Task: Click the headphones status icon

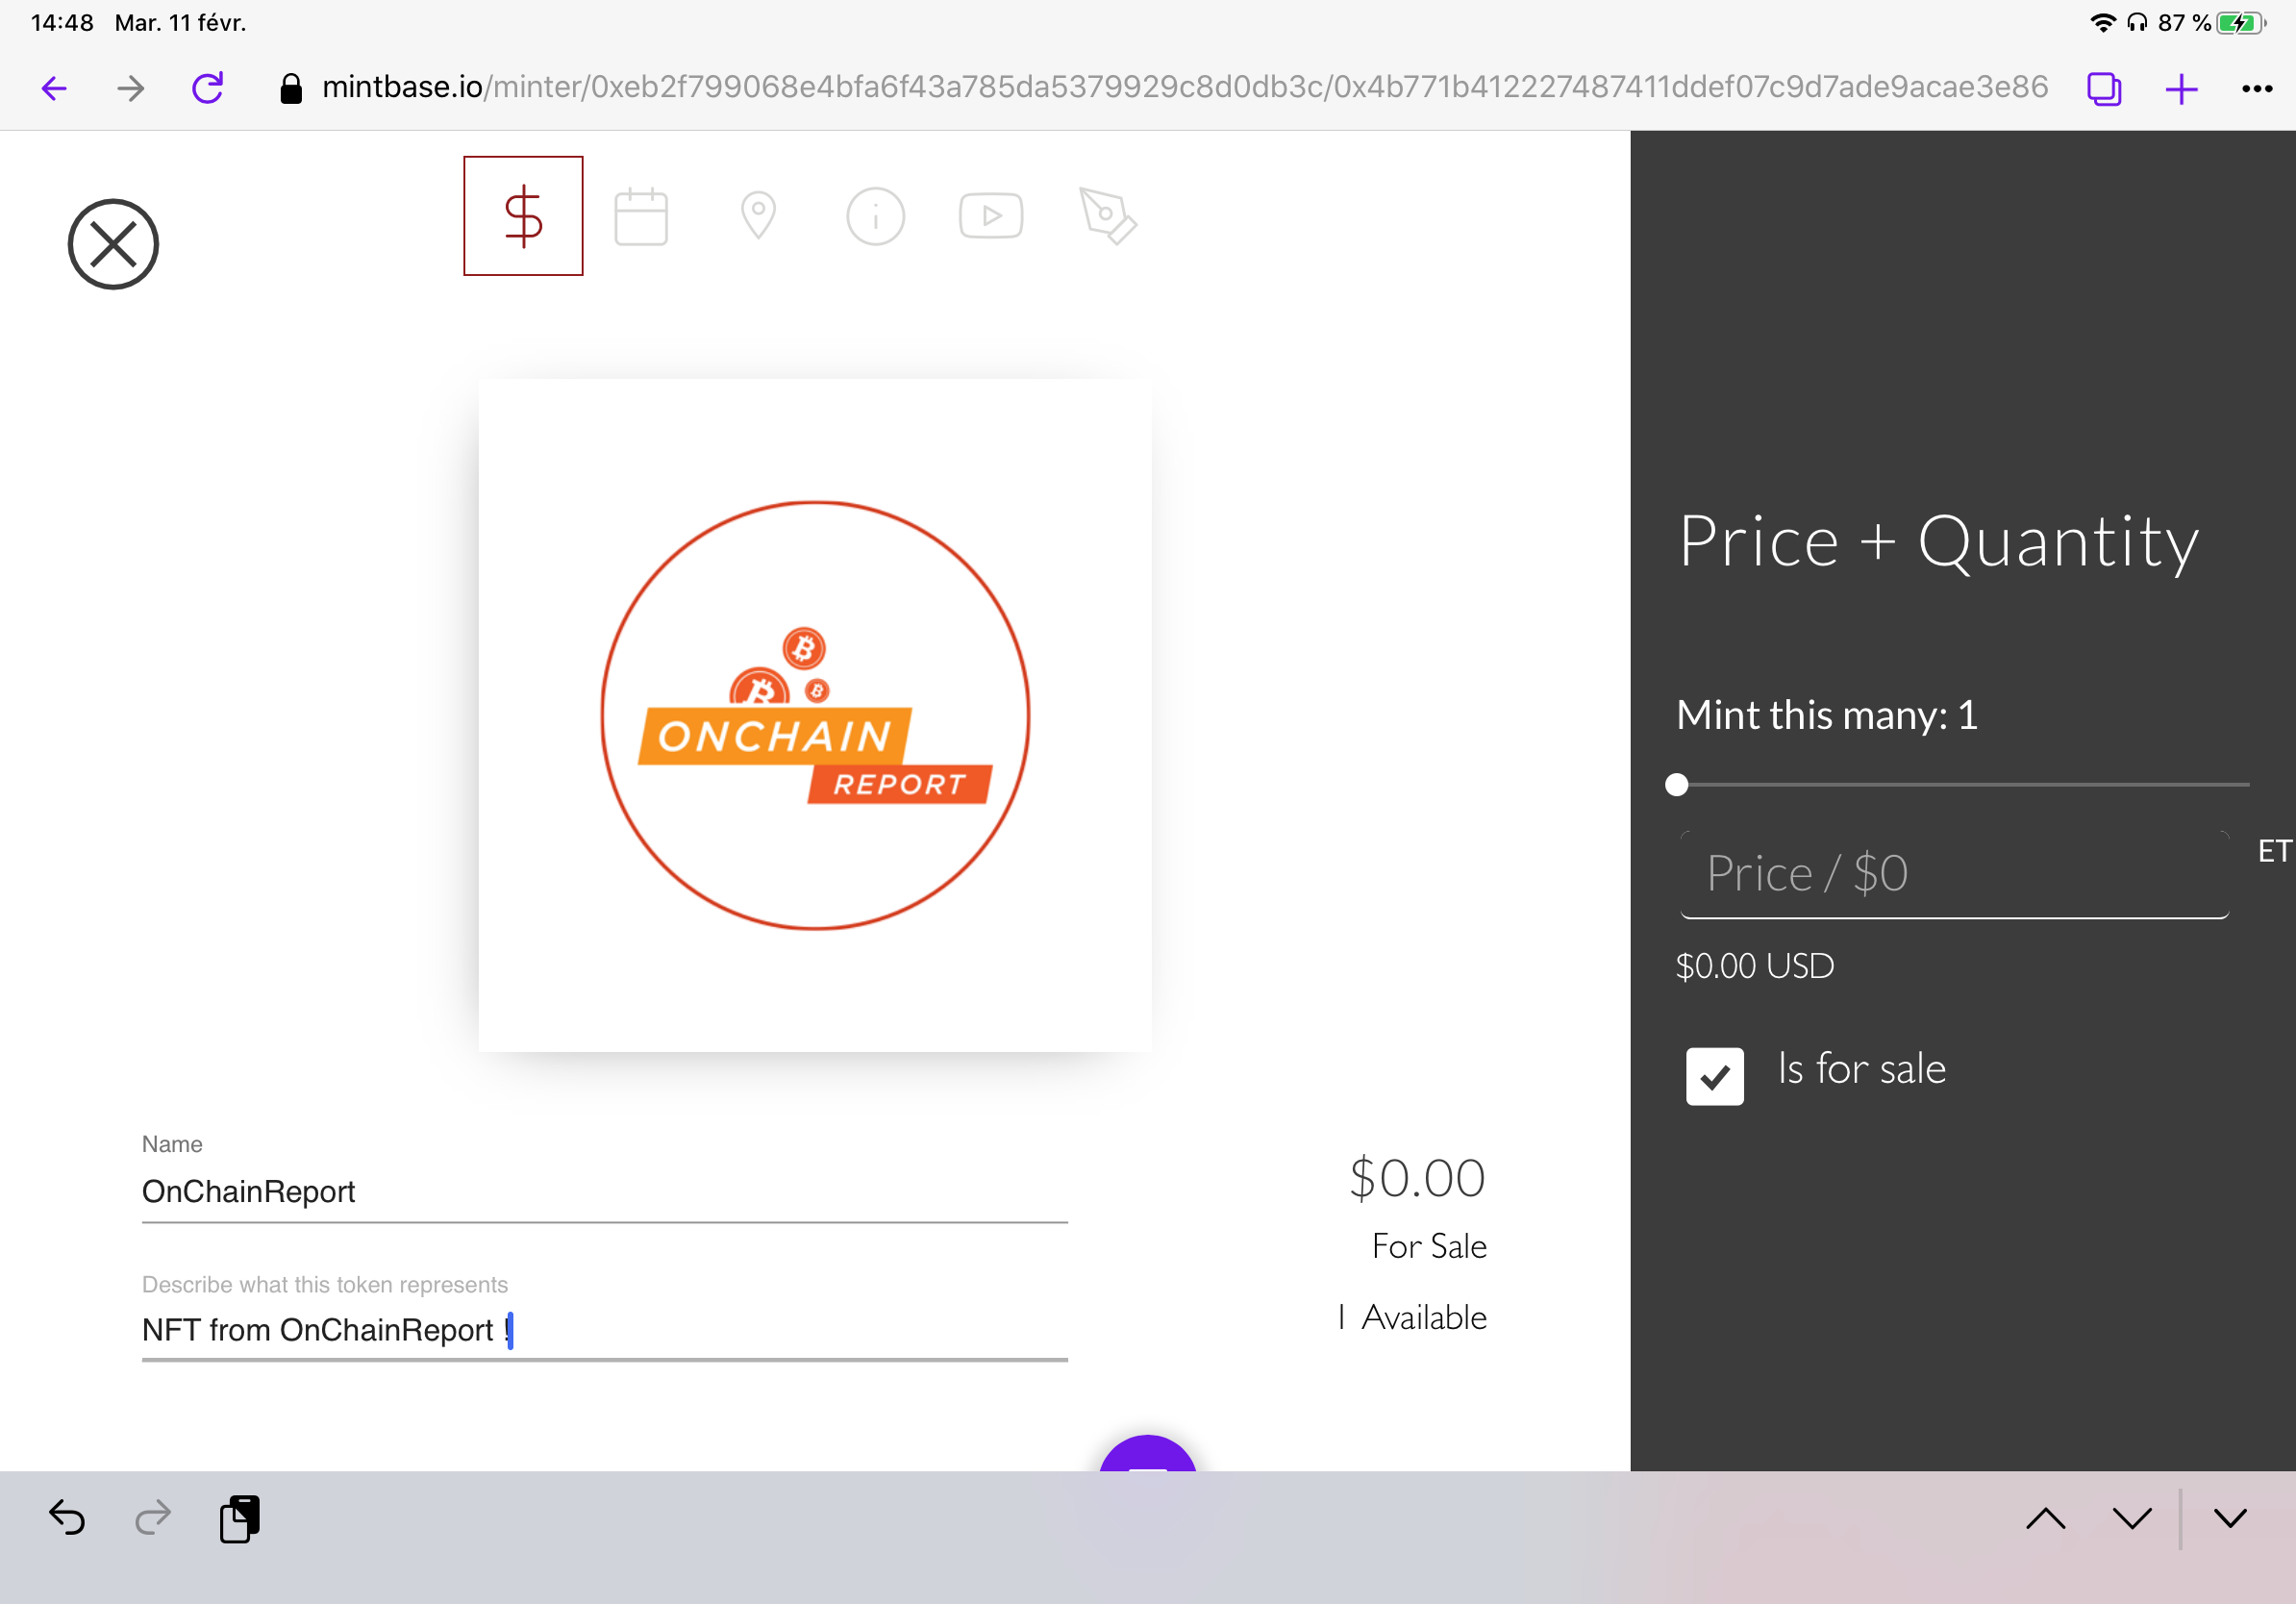Action: 2137,22
